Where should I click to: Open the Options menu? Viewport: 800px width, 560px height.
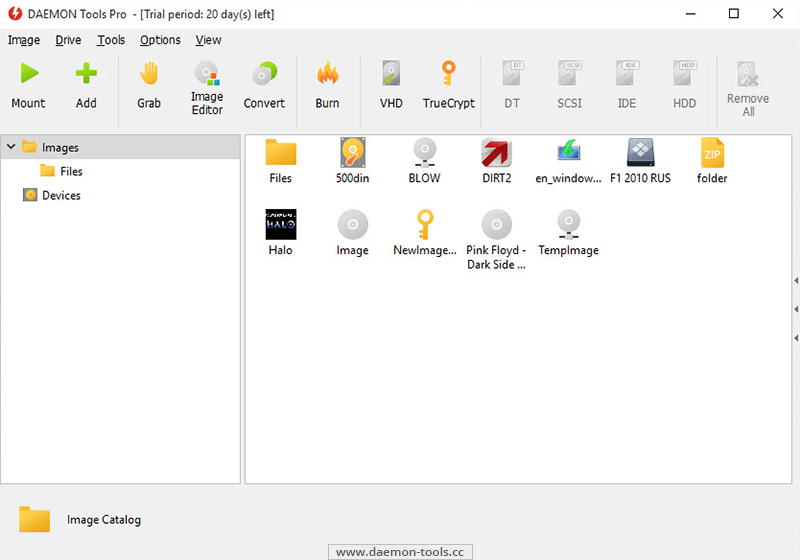click(x=160, y=40)
